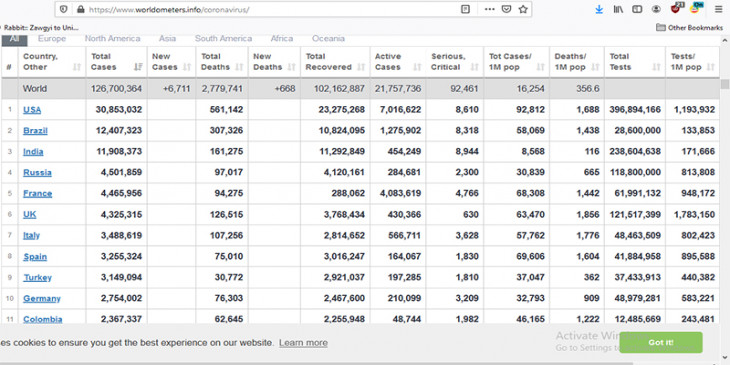The height and width of the screenshot is (365, 730).
Task: Sort by Active Cases column arrows
Action: coord(417,67)
